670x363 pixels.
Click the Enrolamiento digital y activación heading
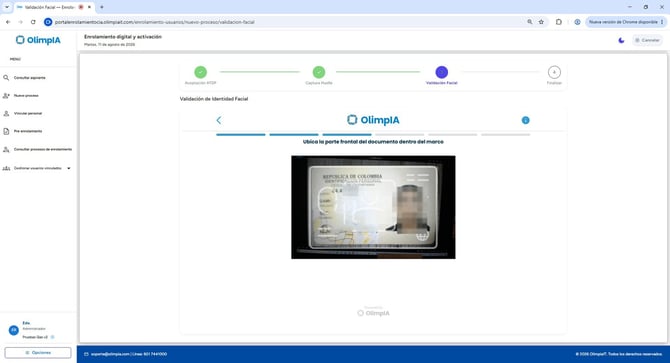click(x=123, y=37)
